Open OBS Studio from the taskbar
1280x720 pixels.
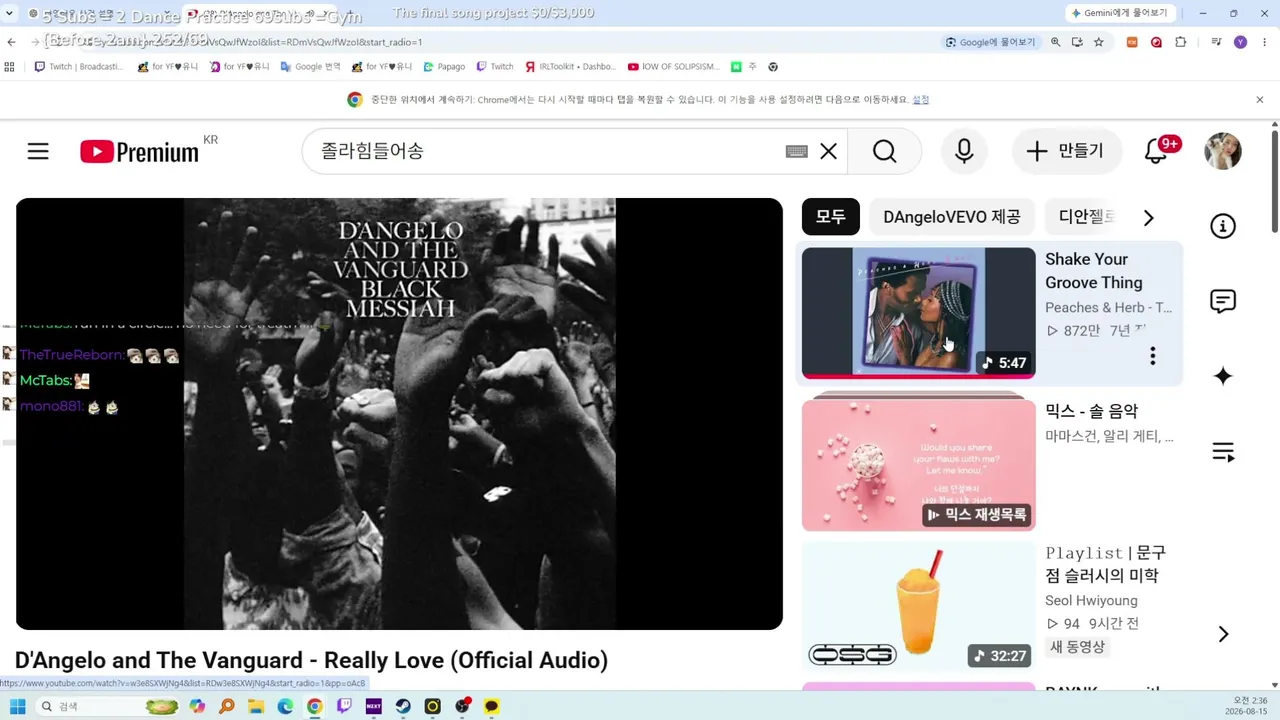coord(462,706)
